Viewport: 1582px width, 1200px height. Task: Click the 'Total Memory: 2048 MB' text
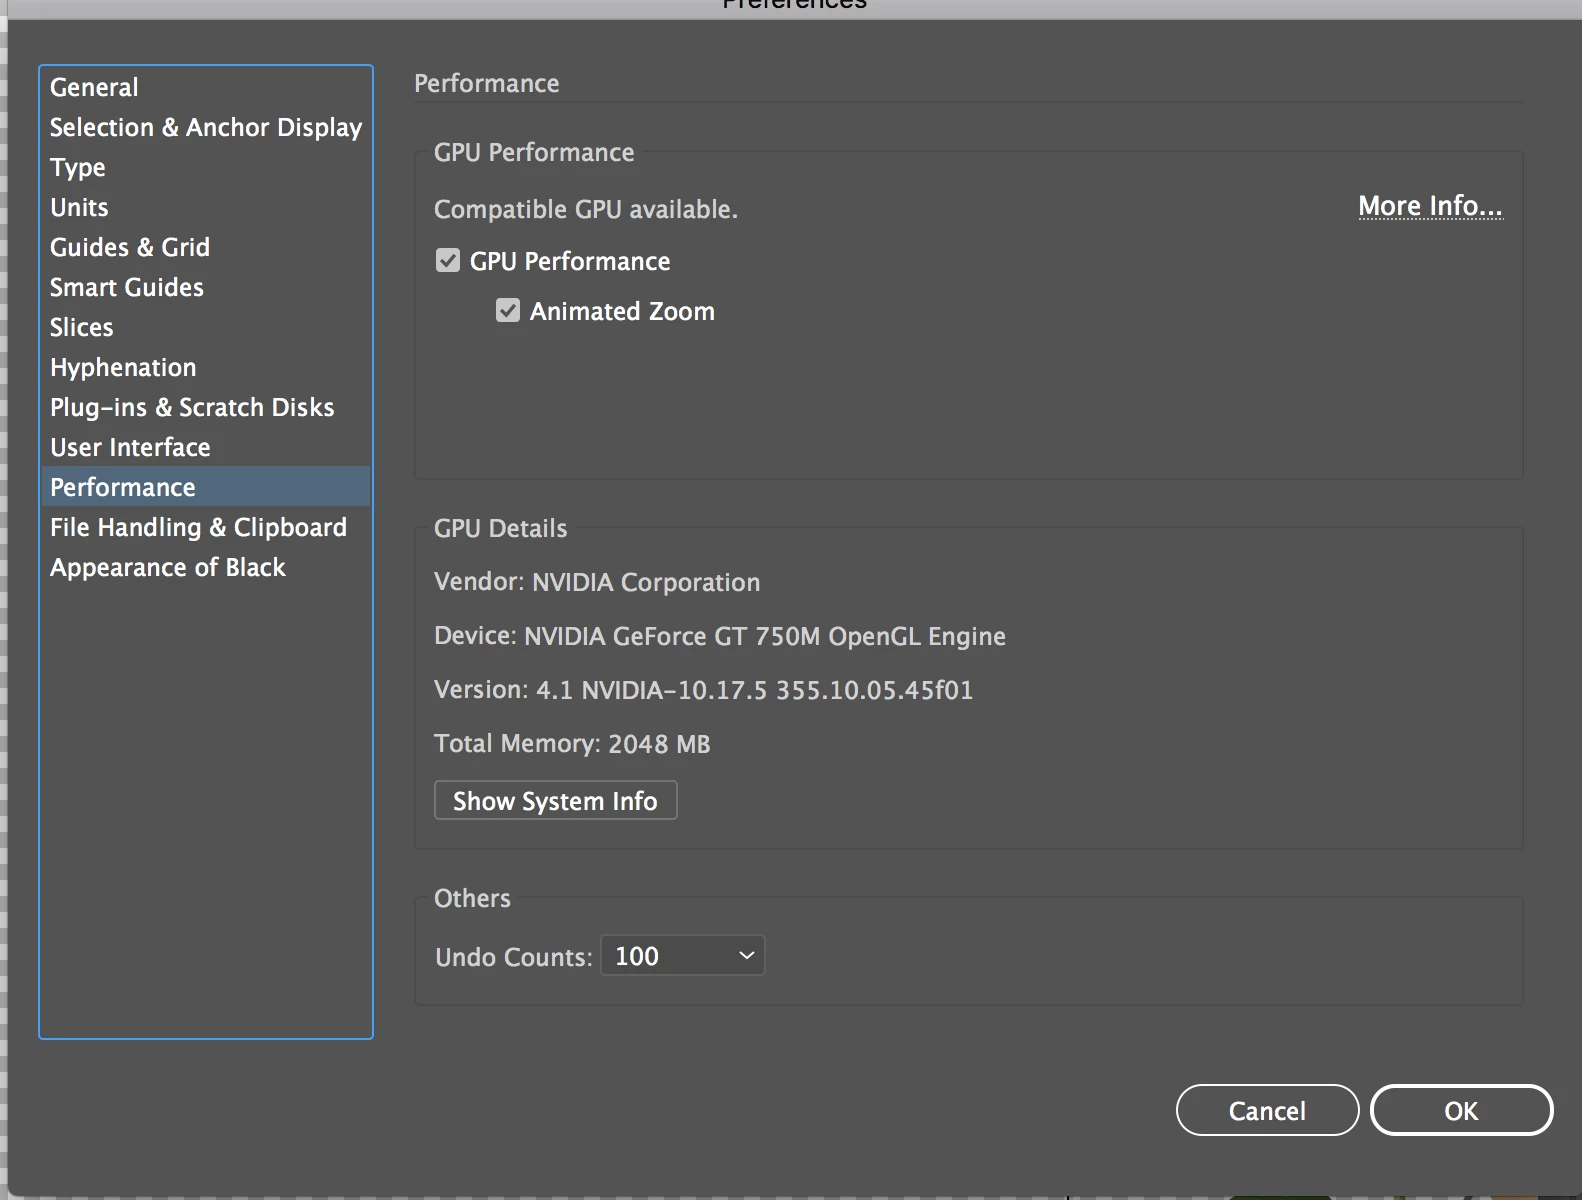pos(572,744)
